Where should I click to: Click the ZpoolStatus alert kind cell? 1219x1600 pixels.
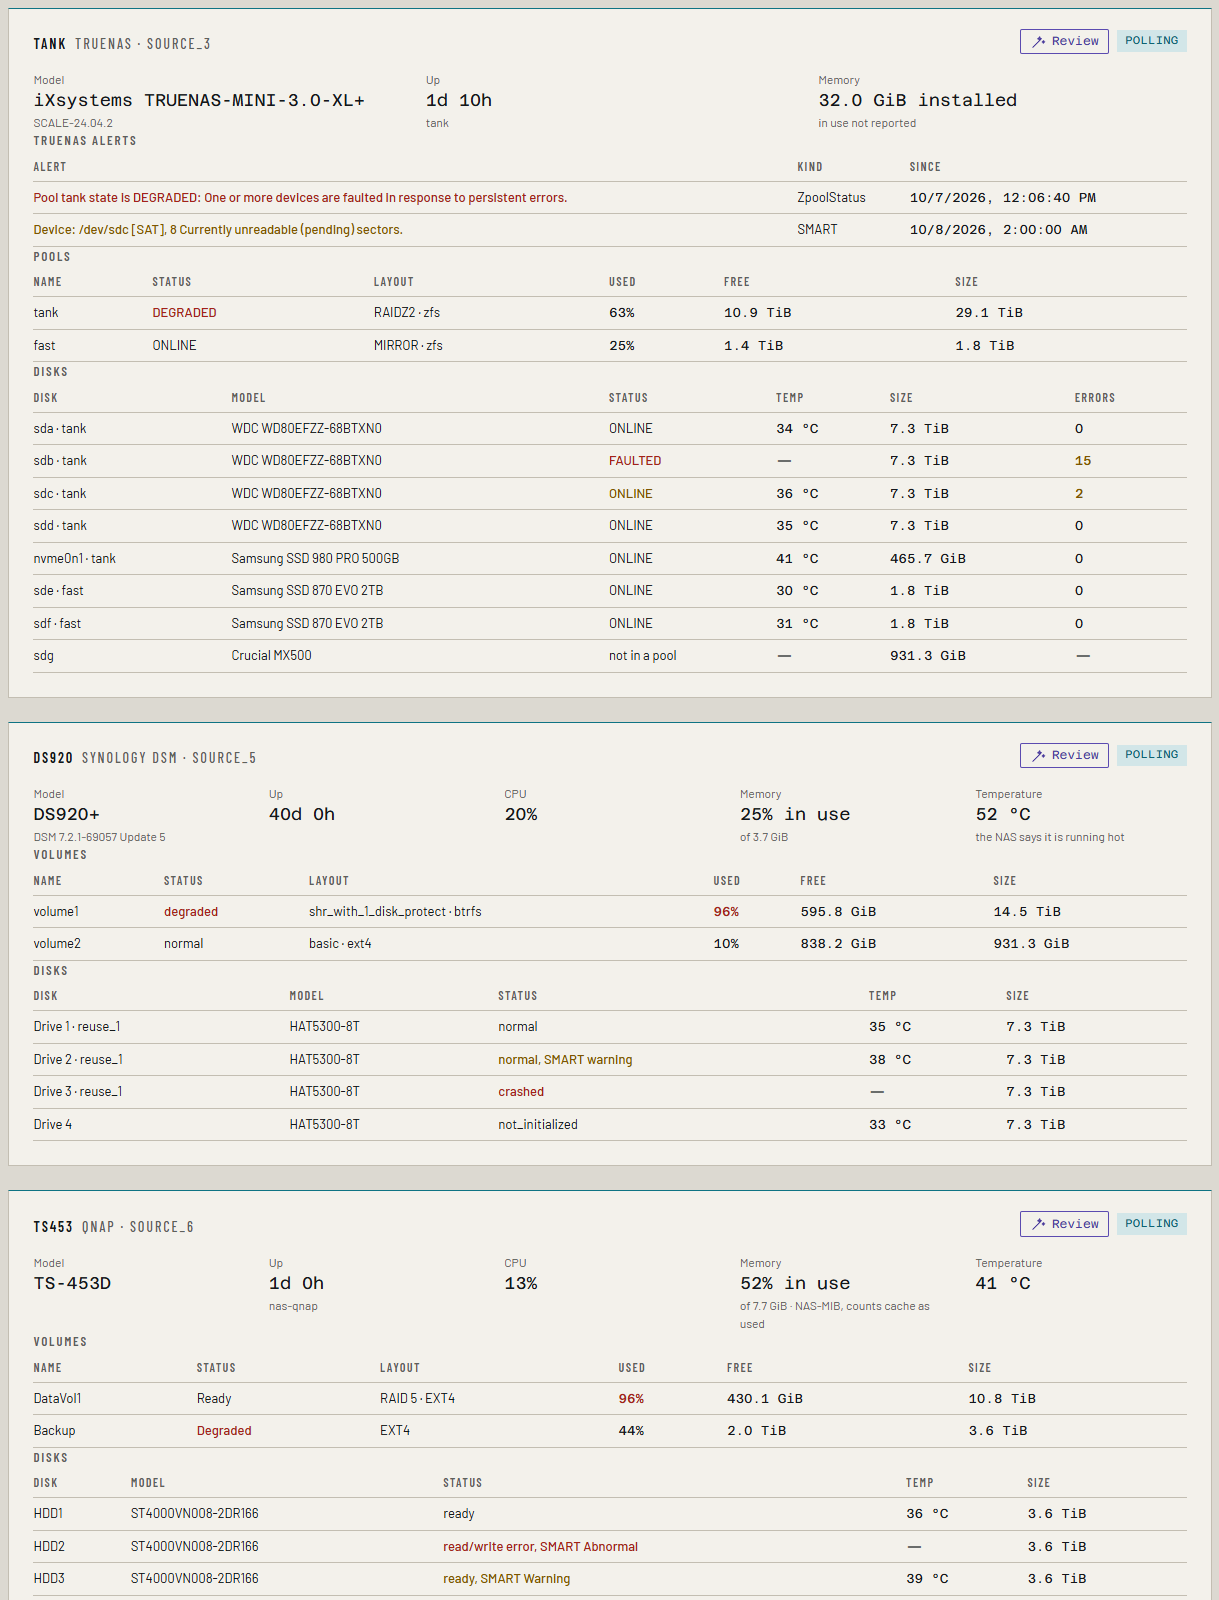point(831,198)
